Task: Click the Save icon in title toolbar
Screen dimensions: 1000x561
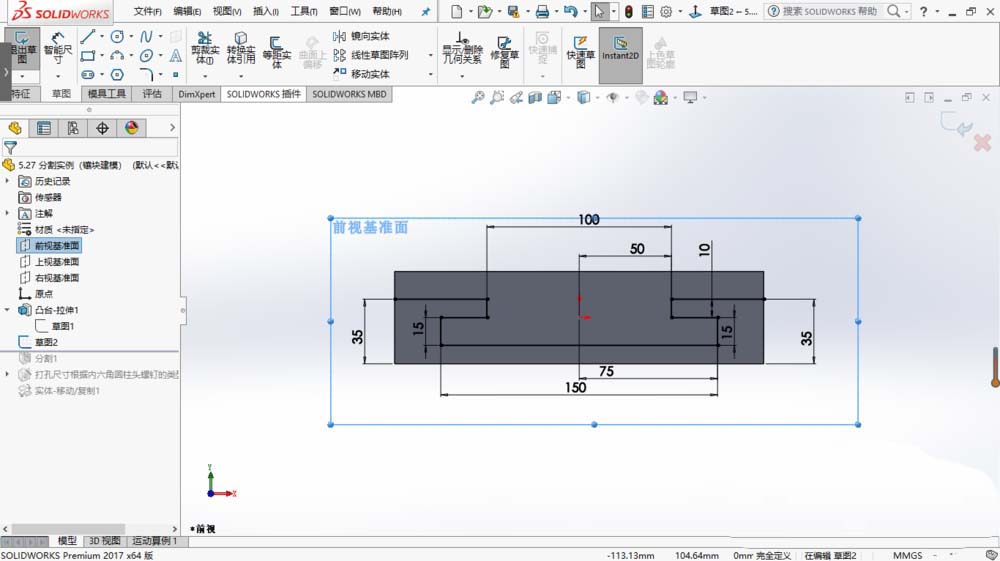Action: pos(513,11)
